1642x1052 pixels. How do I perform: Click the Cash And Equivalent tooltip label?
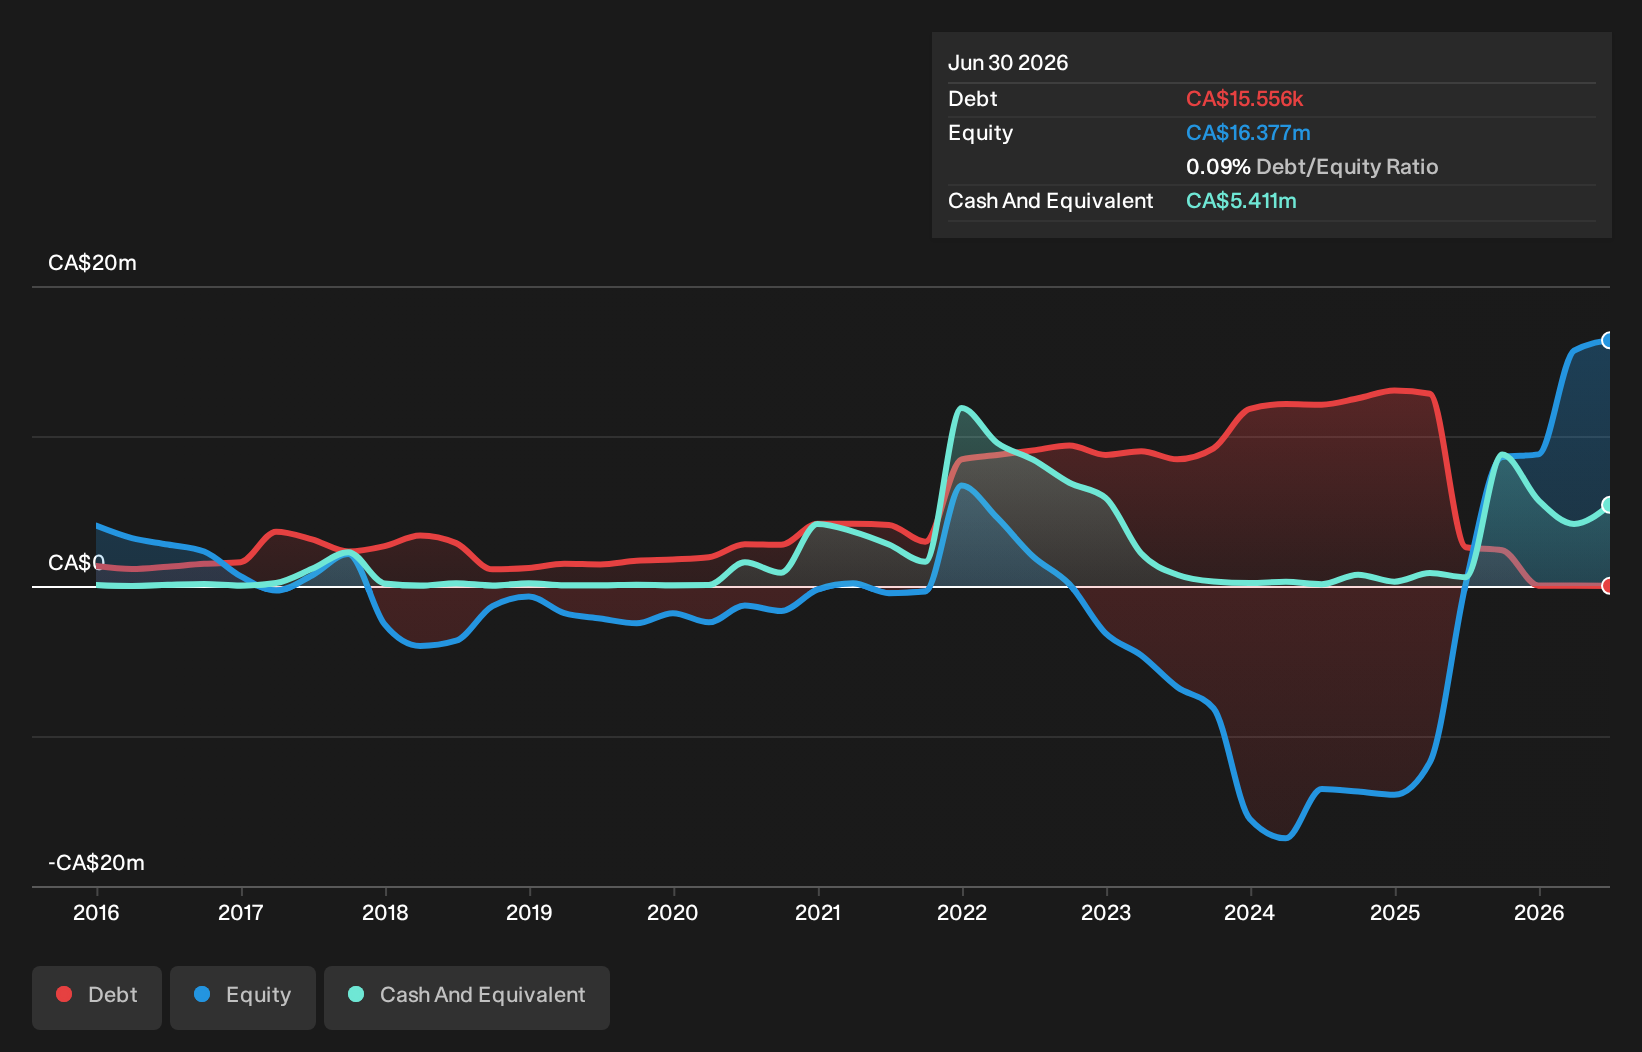[1050, 201]
